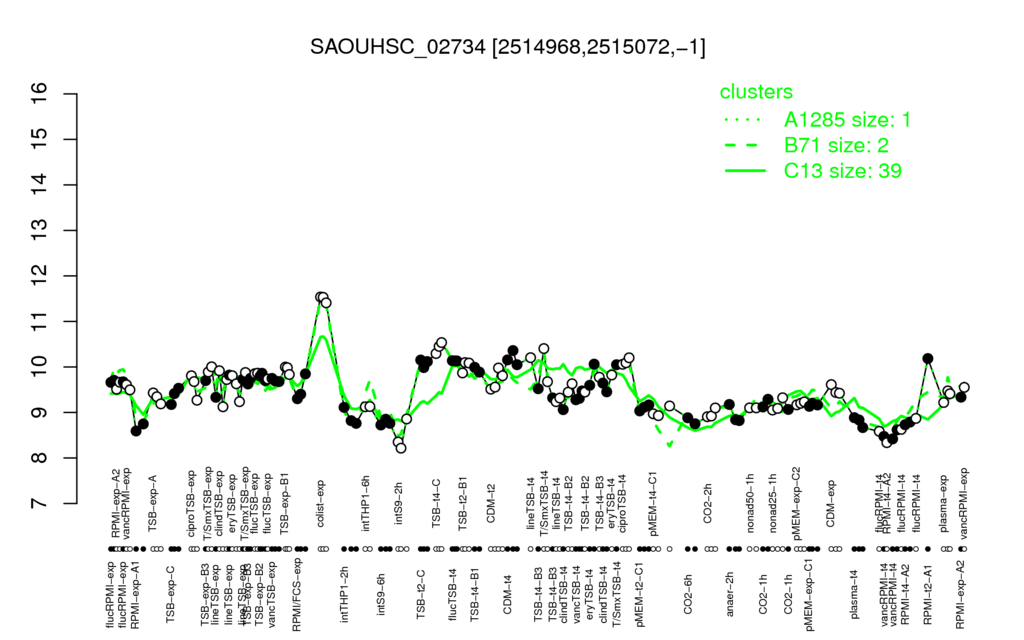Click the 'TSB-t2-B1' axis label
This screenshot has width=1024, height=640.
click(x=464, y=502)
